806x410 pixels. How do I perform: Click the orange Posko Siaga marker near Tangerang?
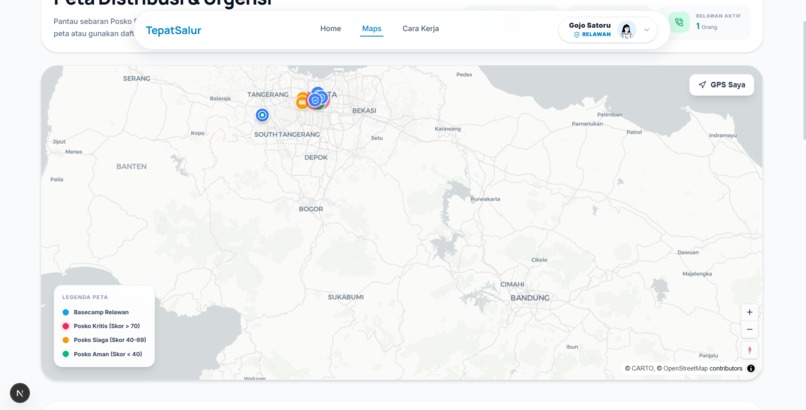(301, 101)
